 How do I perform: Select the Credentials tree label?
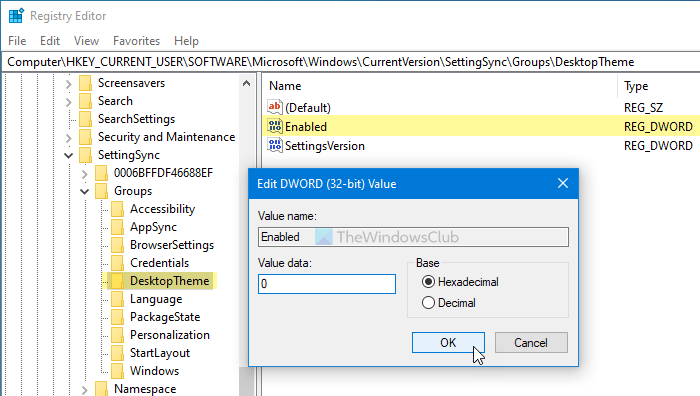(x=159, y=263)
